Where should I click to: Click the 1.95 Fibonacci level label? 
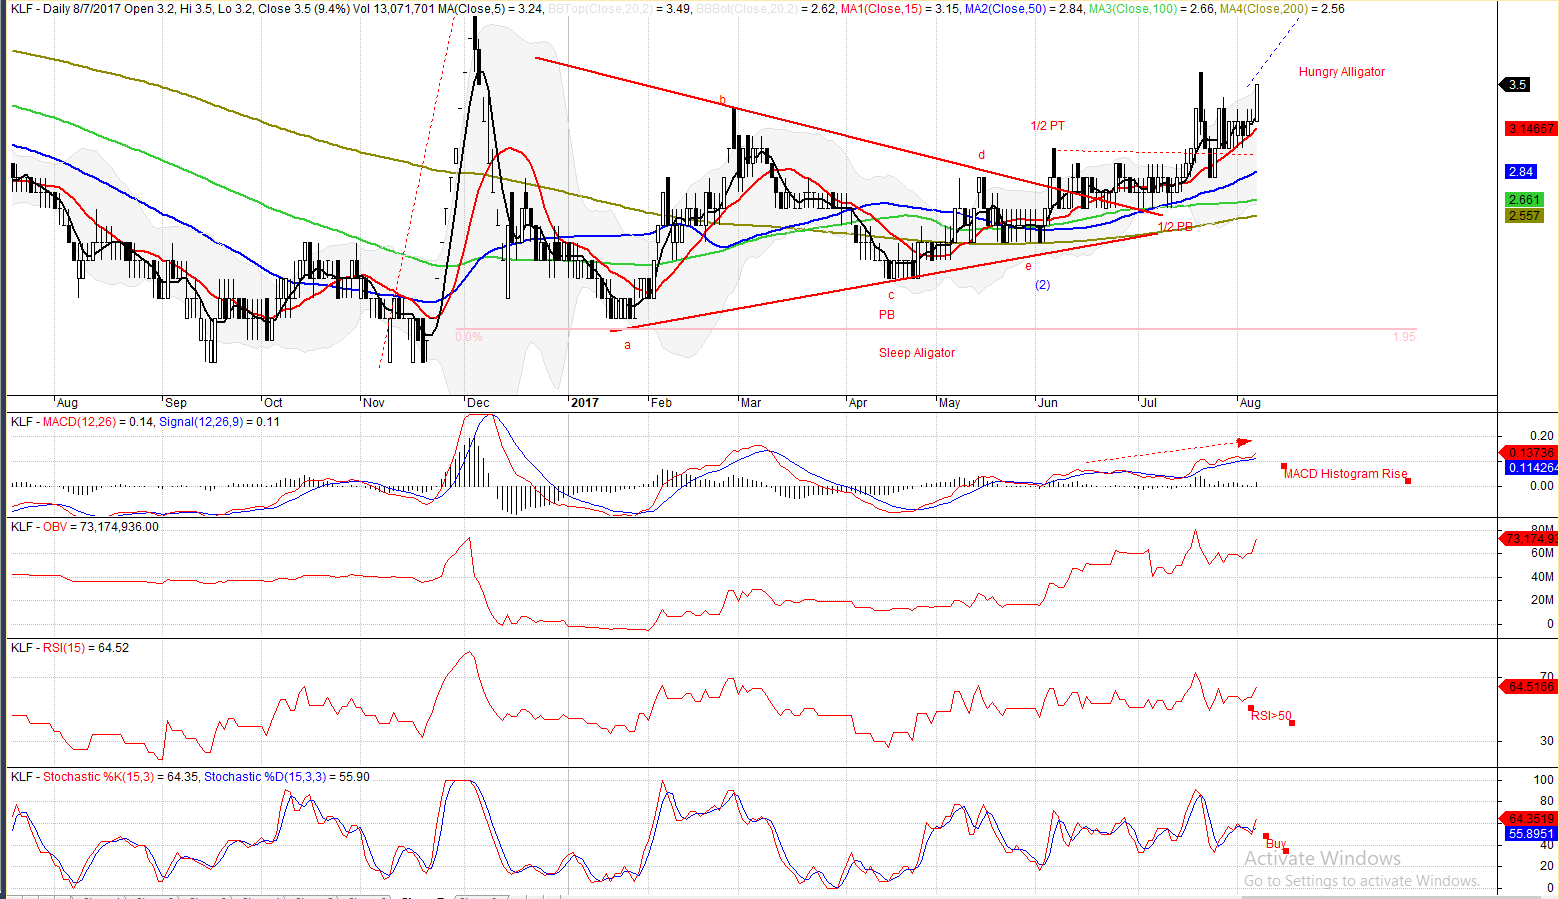[1404, 337]
